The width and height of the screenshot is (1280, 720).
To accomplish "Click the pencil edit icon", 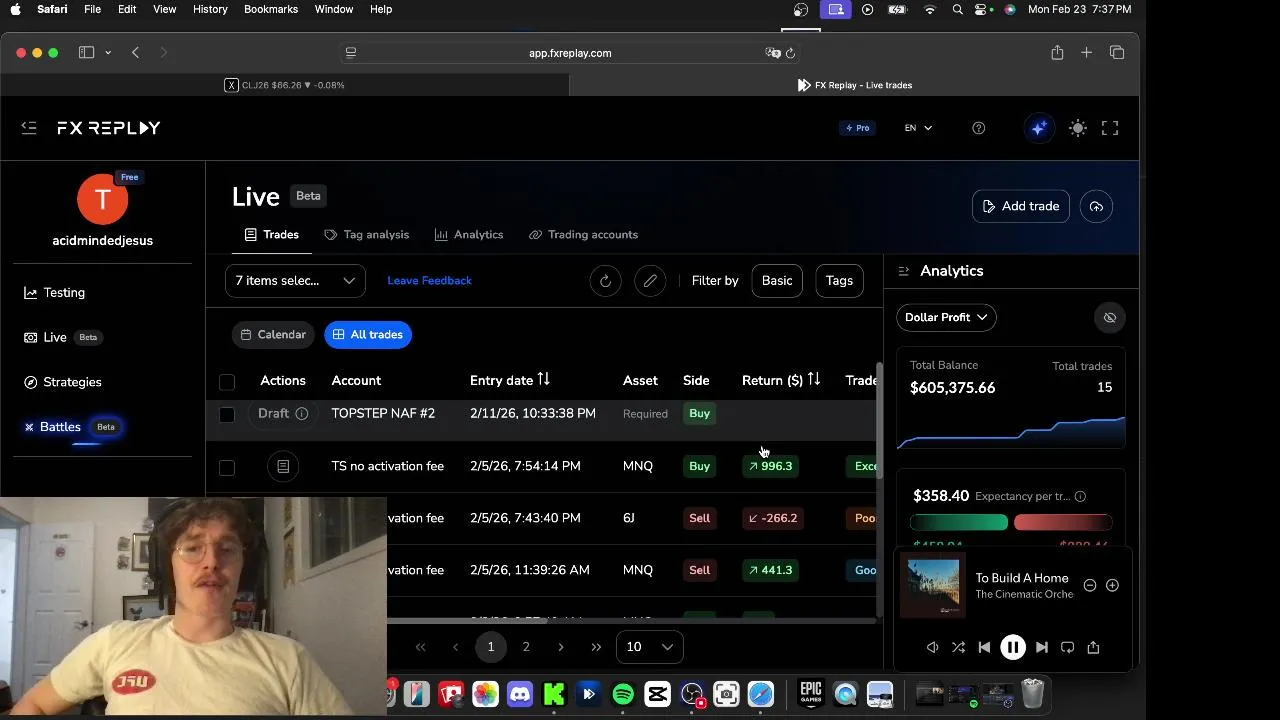I will coord(650,281).
